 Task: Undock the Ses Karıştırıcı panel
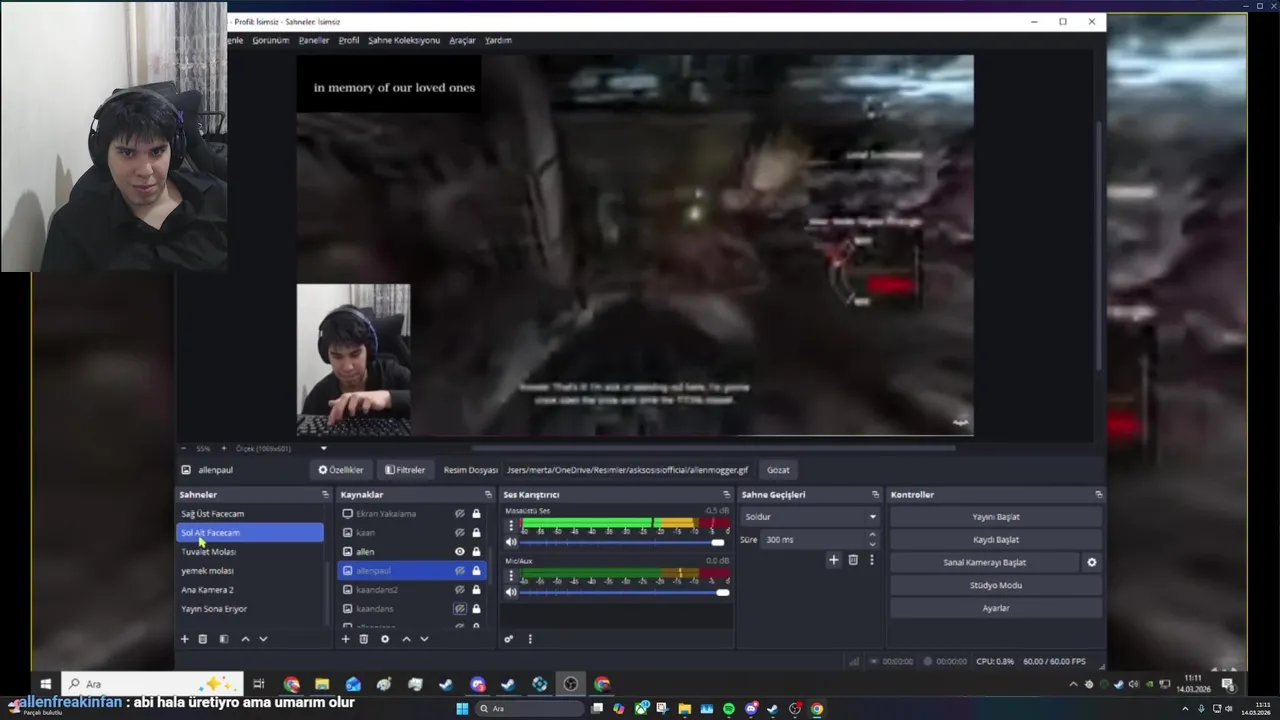[x=727, y=495]
